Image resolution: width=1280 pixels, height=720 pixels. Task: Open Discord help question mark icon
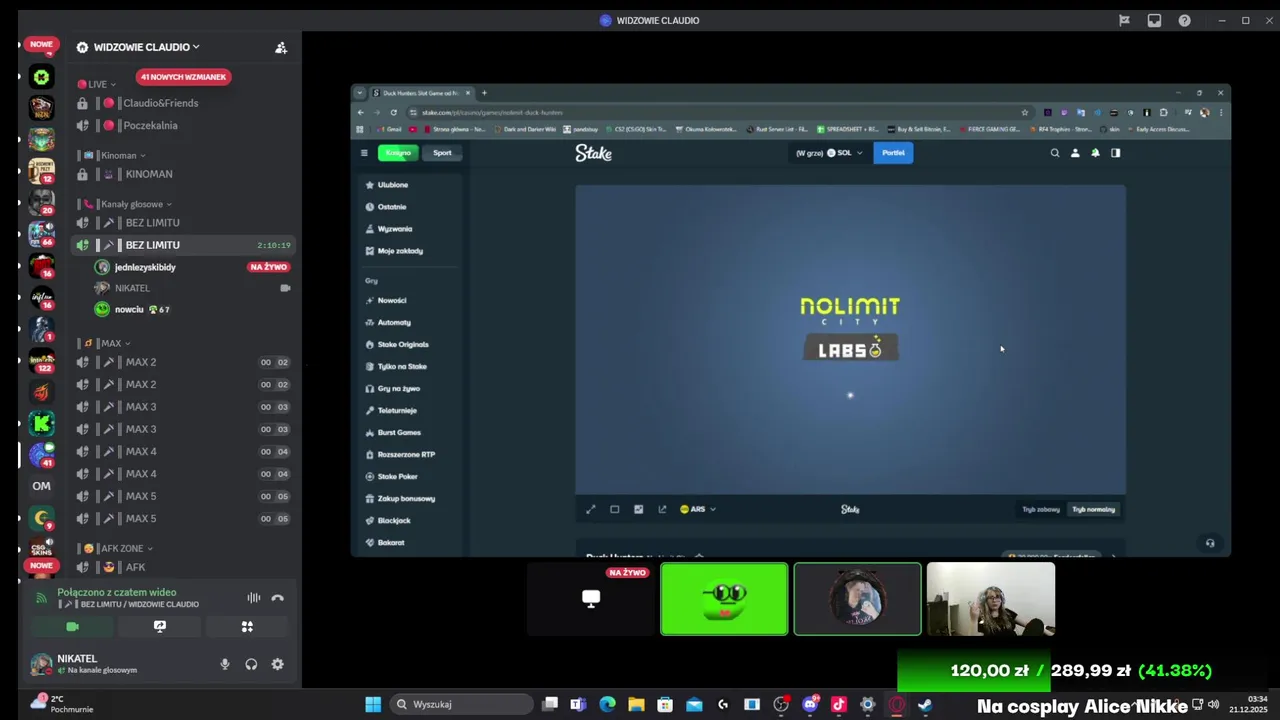pos(1185,20)
